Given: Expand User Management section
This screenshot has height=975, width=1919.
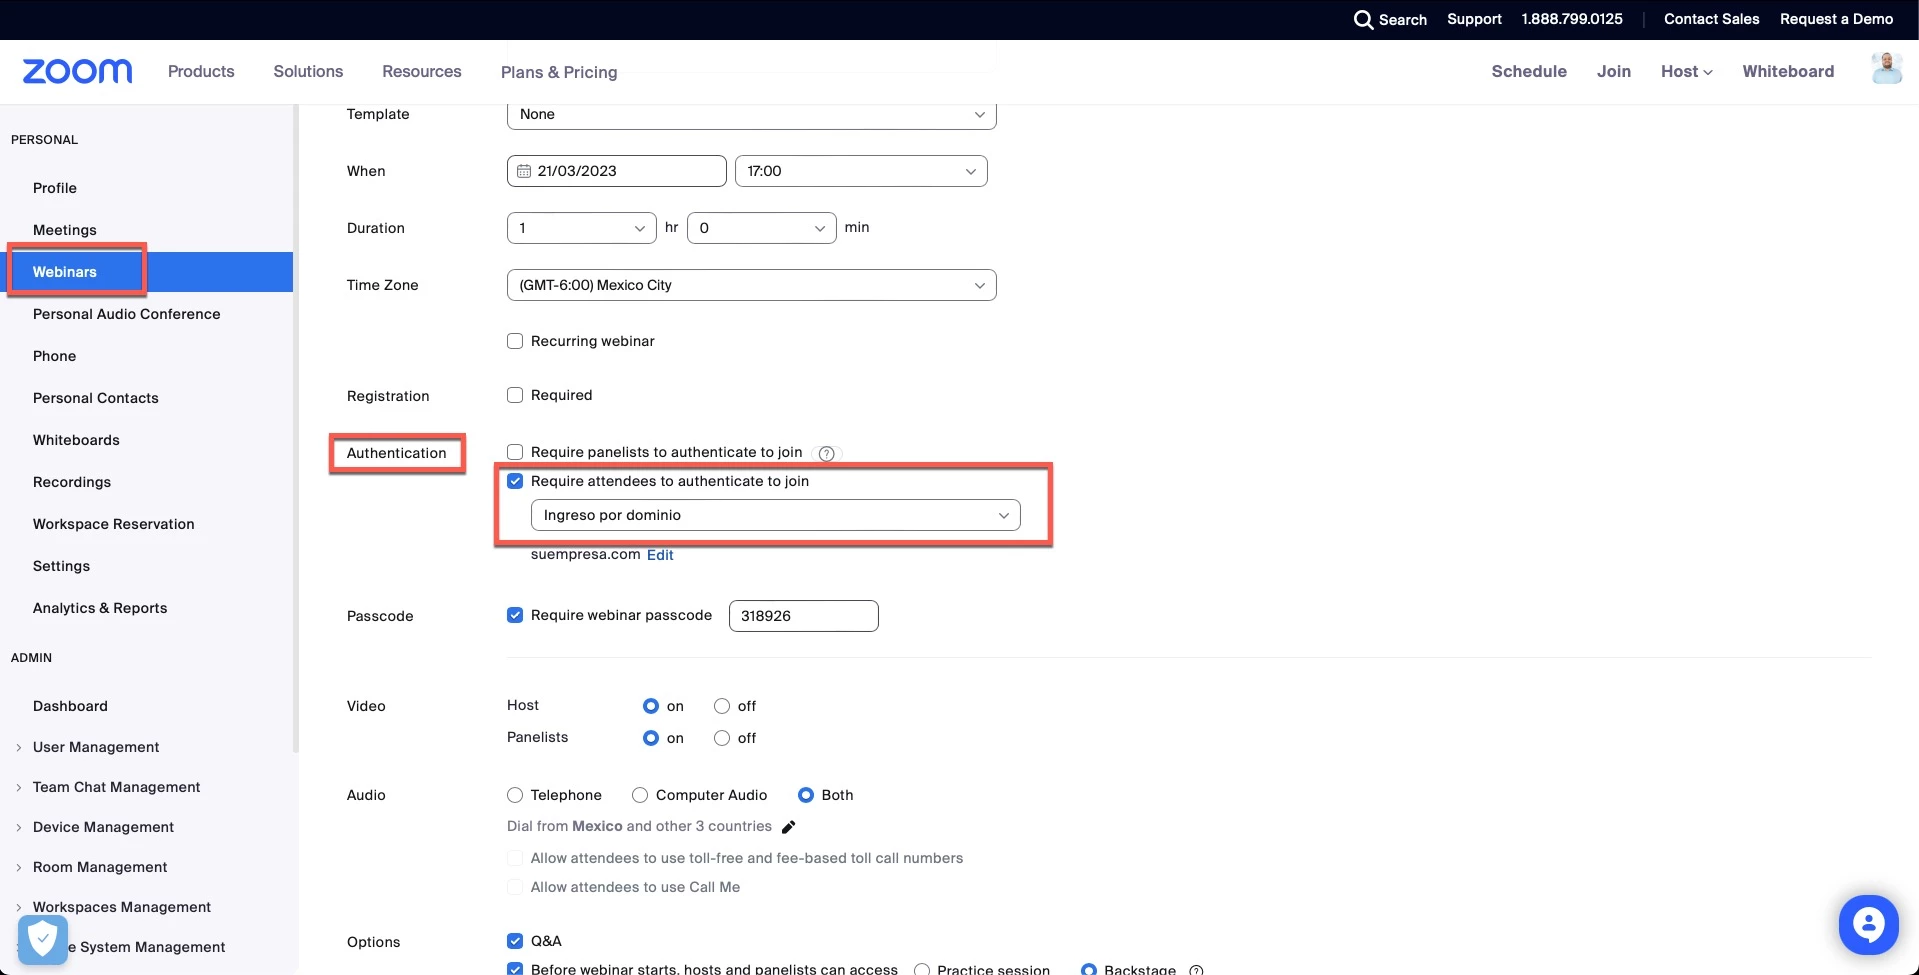Looking at the screenshot, I should pyautogui.click(x=96, y=747).
